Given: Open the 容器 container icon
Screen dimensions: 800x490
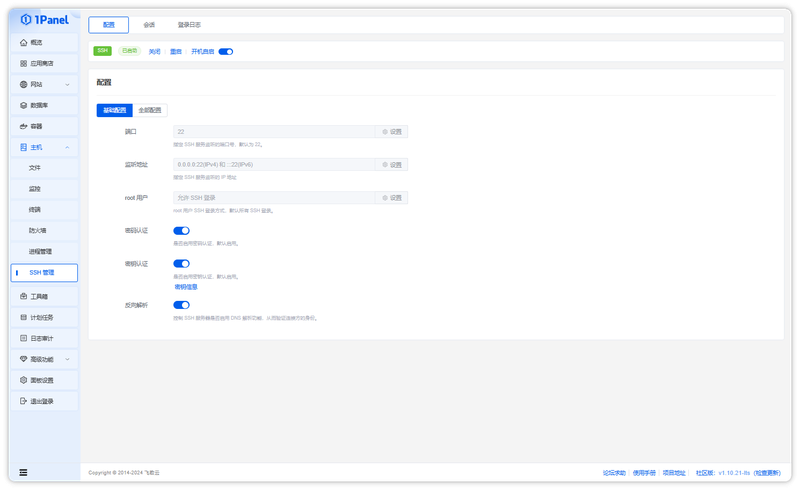Looking at the screenshot, I should click(23, 126).
